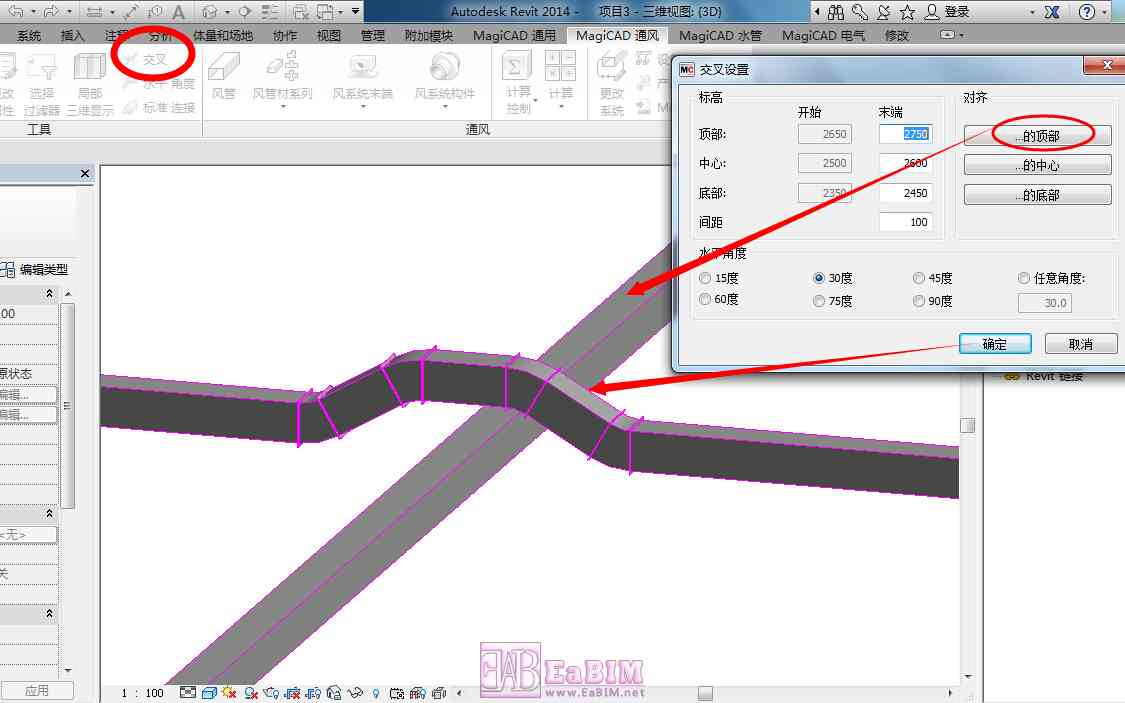1125x703 pixels.
Task: Select the 15度 angle radio button
Action: [705, 278]
